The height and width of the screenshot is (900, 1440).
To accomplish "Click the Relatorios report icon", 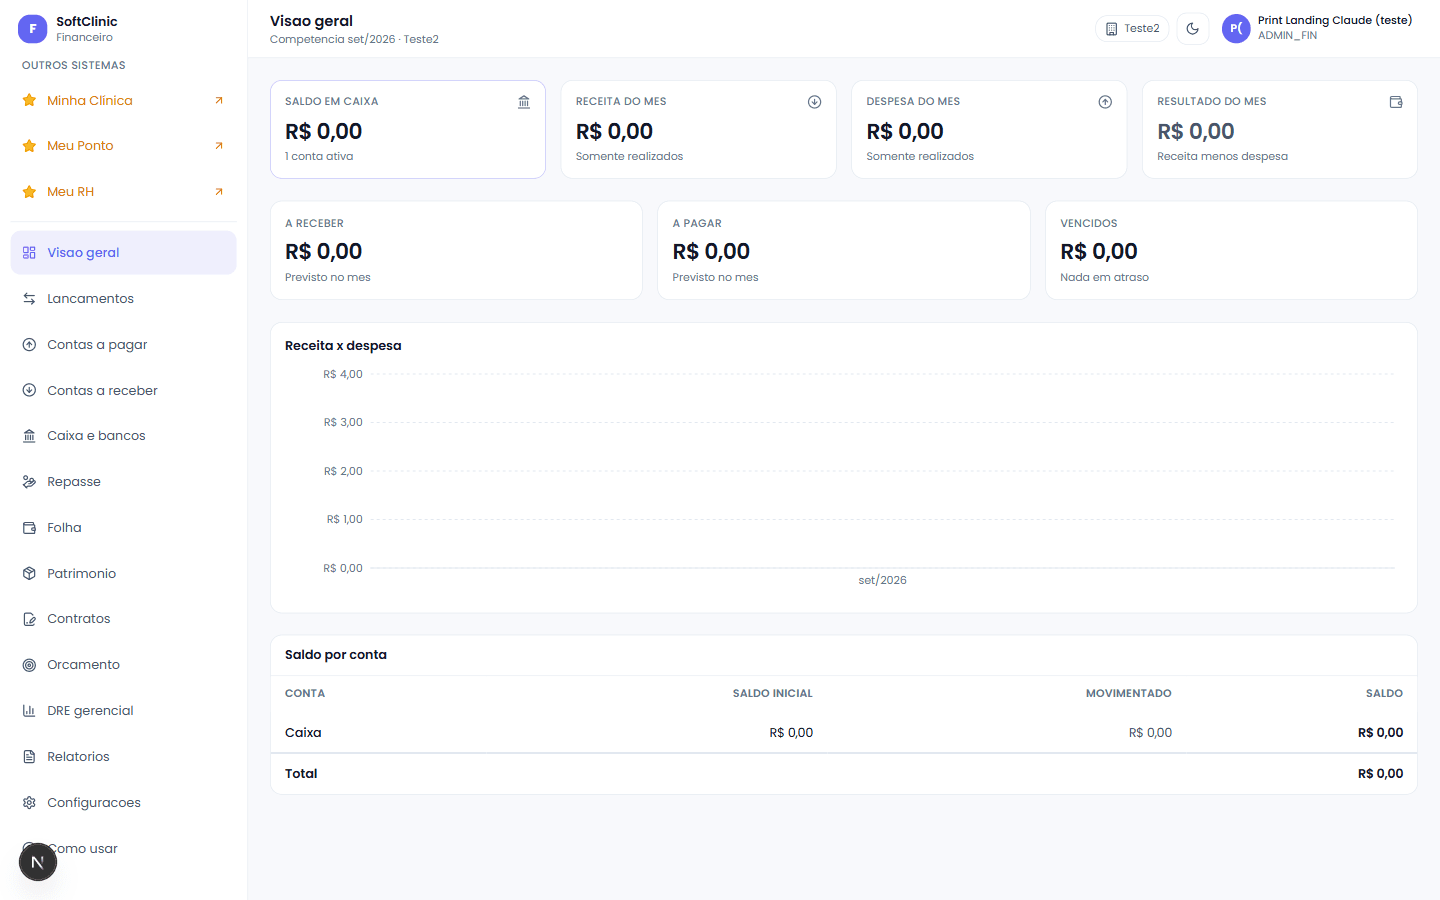I will click(29, 757).
